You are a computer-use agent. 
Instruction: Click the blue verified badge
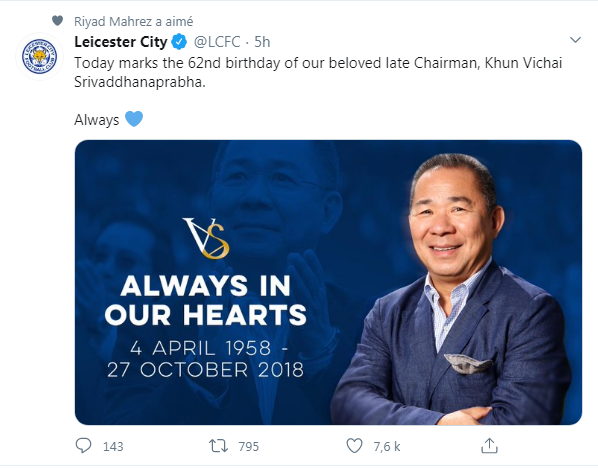coord(179,42)
